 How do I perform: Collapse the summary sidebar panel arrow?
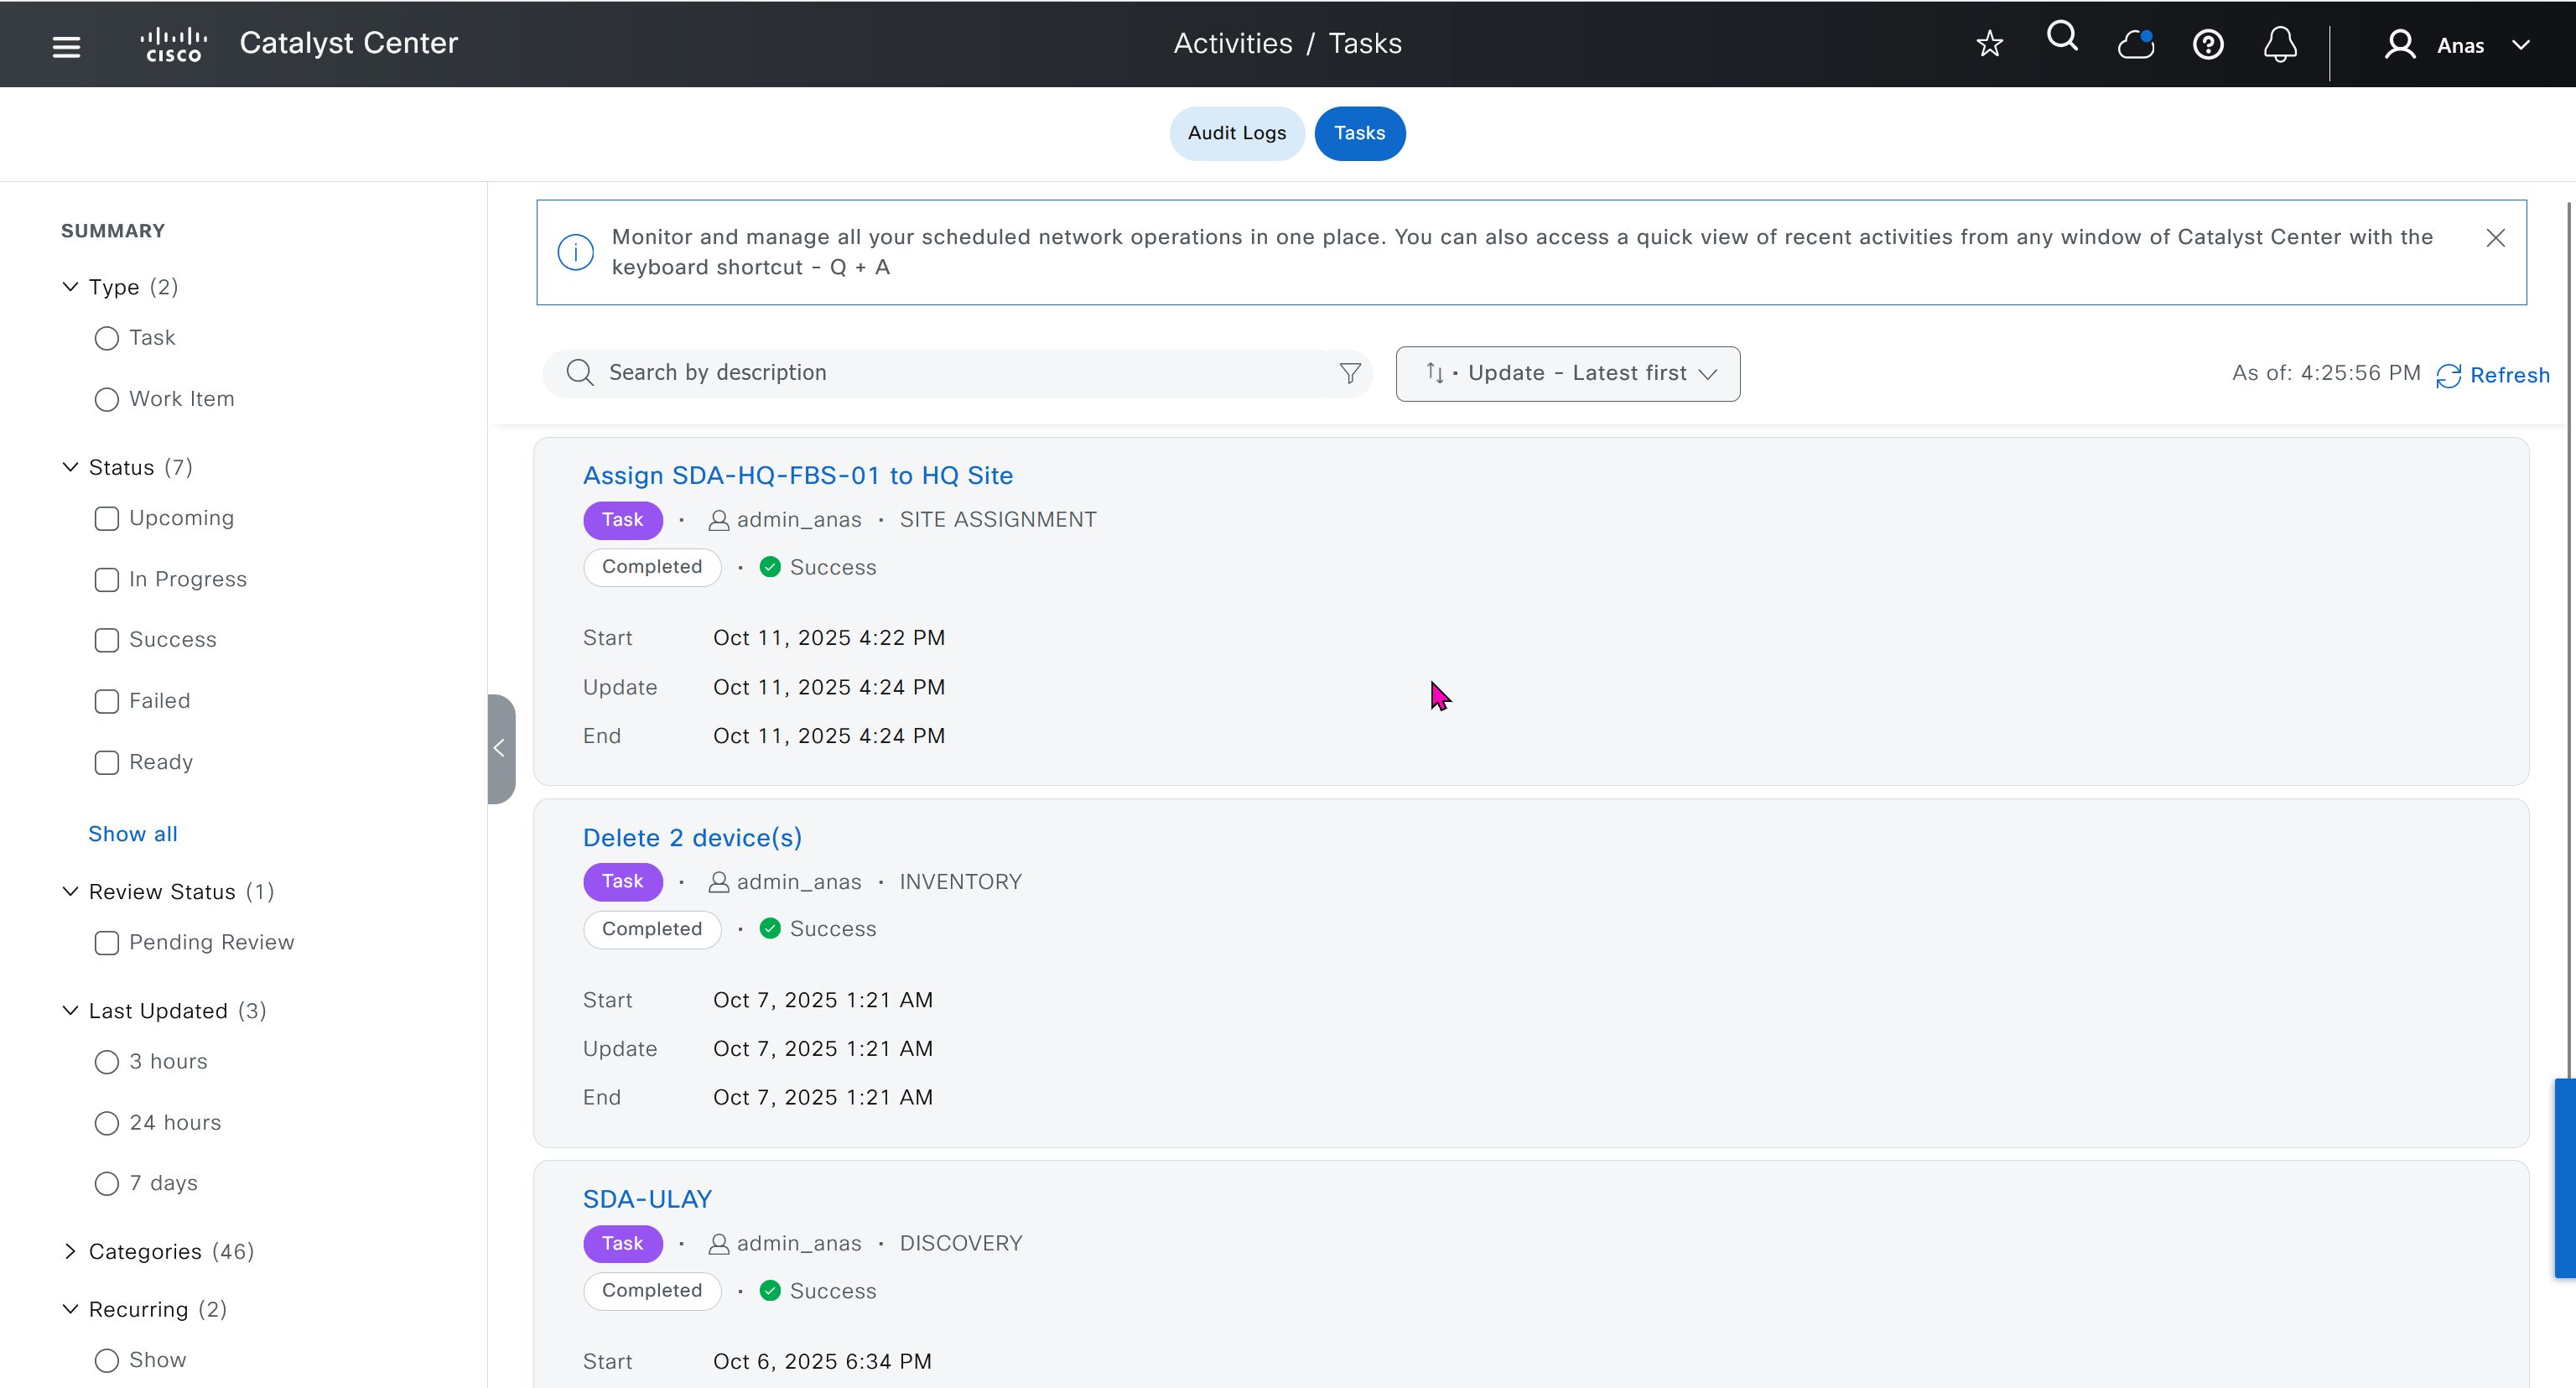coord(500,748)
